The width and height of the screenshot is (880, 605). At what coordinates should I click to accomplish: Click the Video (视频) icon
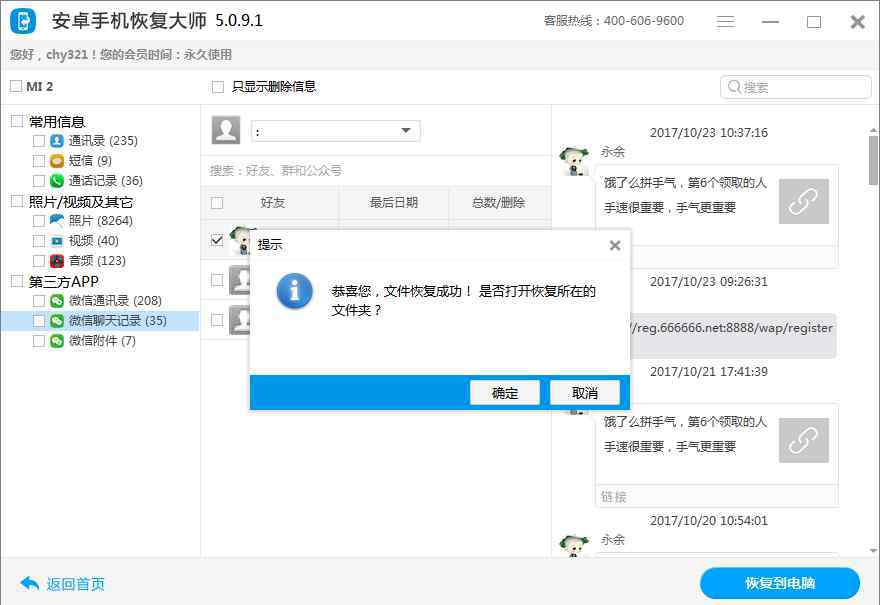(57, 241)
